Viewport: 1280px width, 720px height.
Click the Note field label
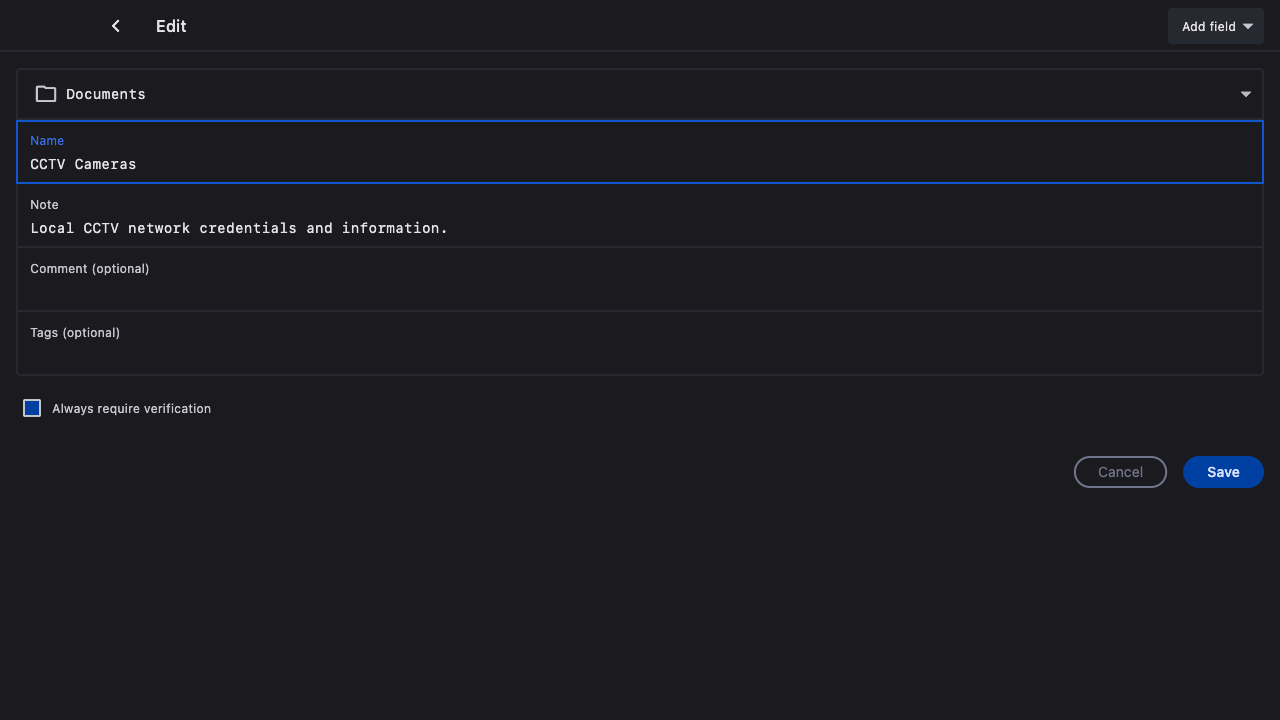(x=44, y=205)
